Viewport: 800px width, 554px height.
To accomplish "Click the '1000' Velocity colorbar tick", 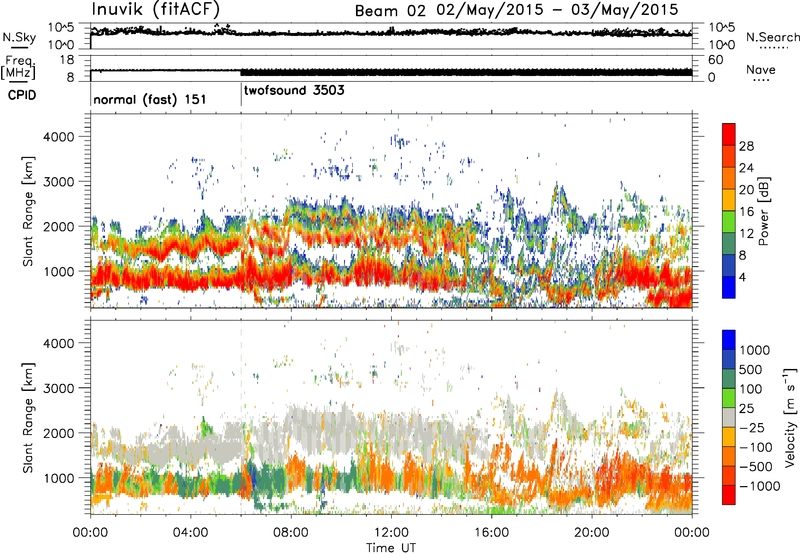I will [755, 350].
